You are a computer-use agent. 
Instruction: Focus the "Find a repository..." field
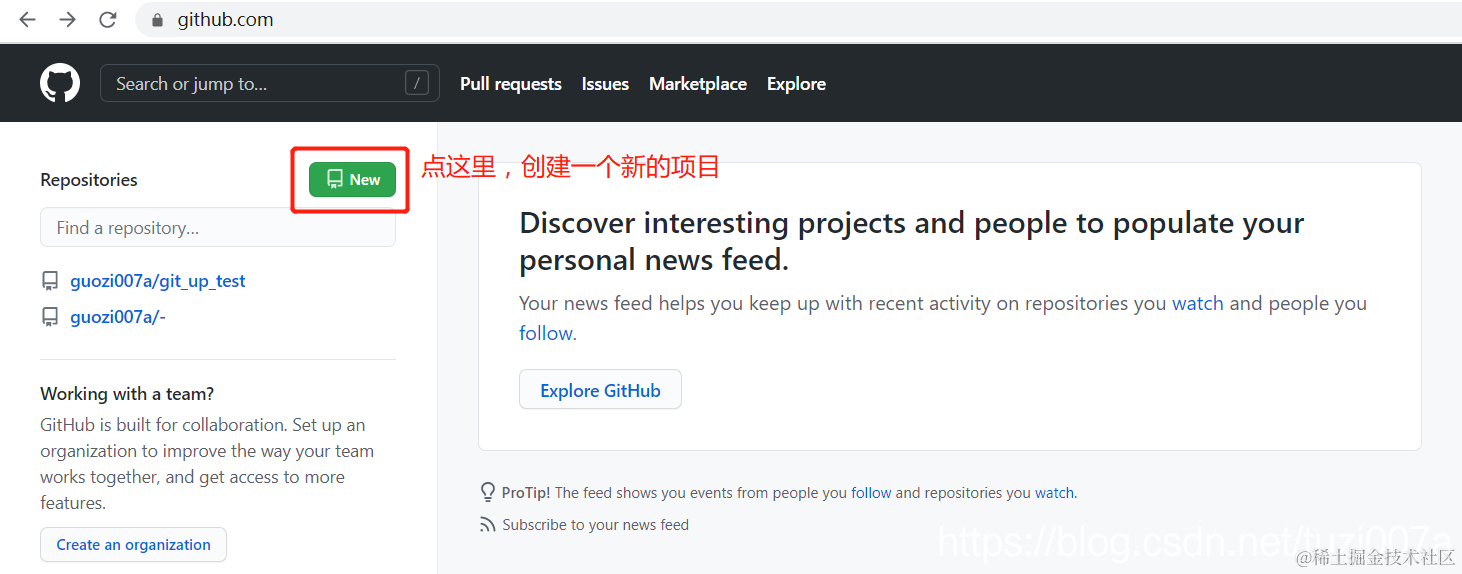(218, 227)
